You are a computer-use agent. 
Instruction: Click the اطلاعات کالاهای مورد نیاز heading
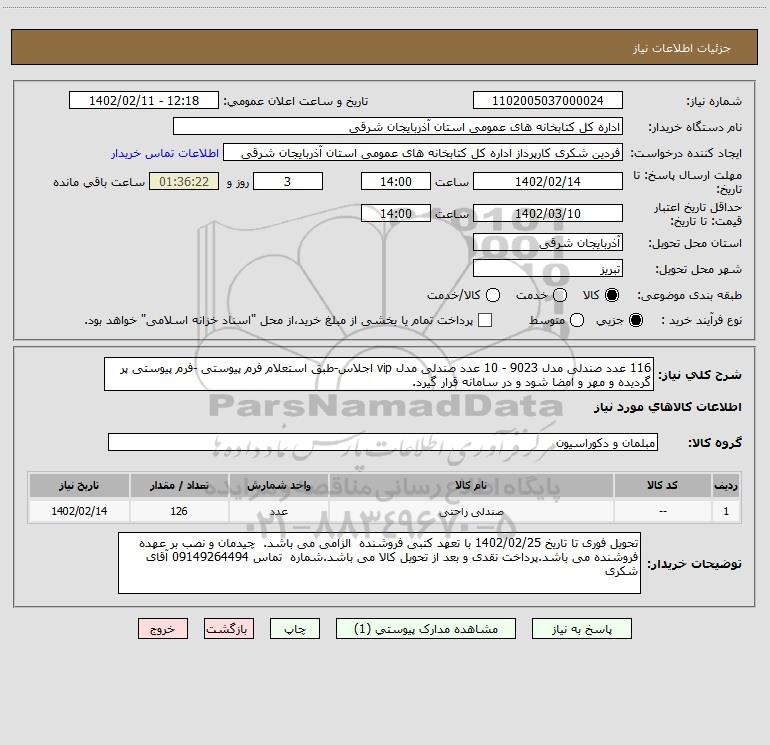(x=667, y=407)
